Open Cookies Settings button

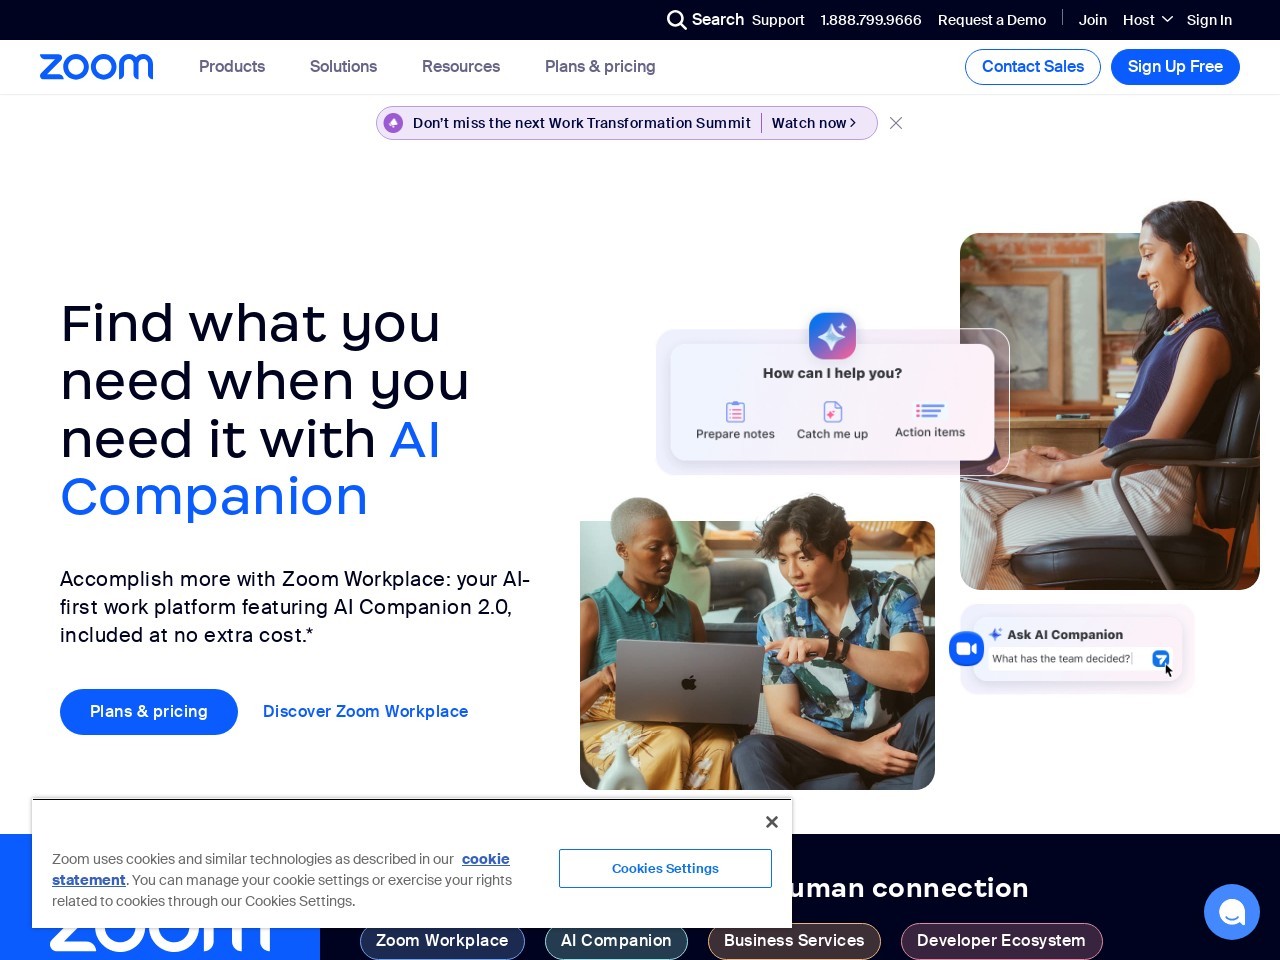click(x=665, y=868)
